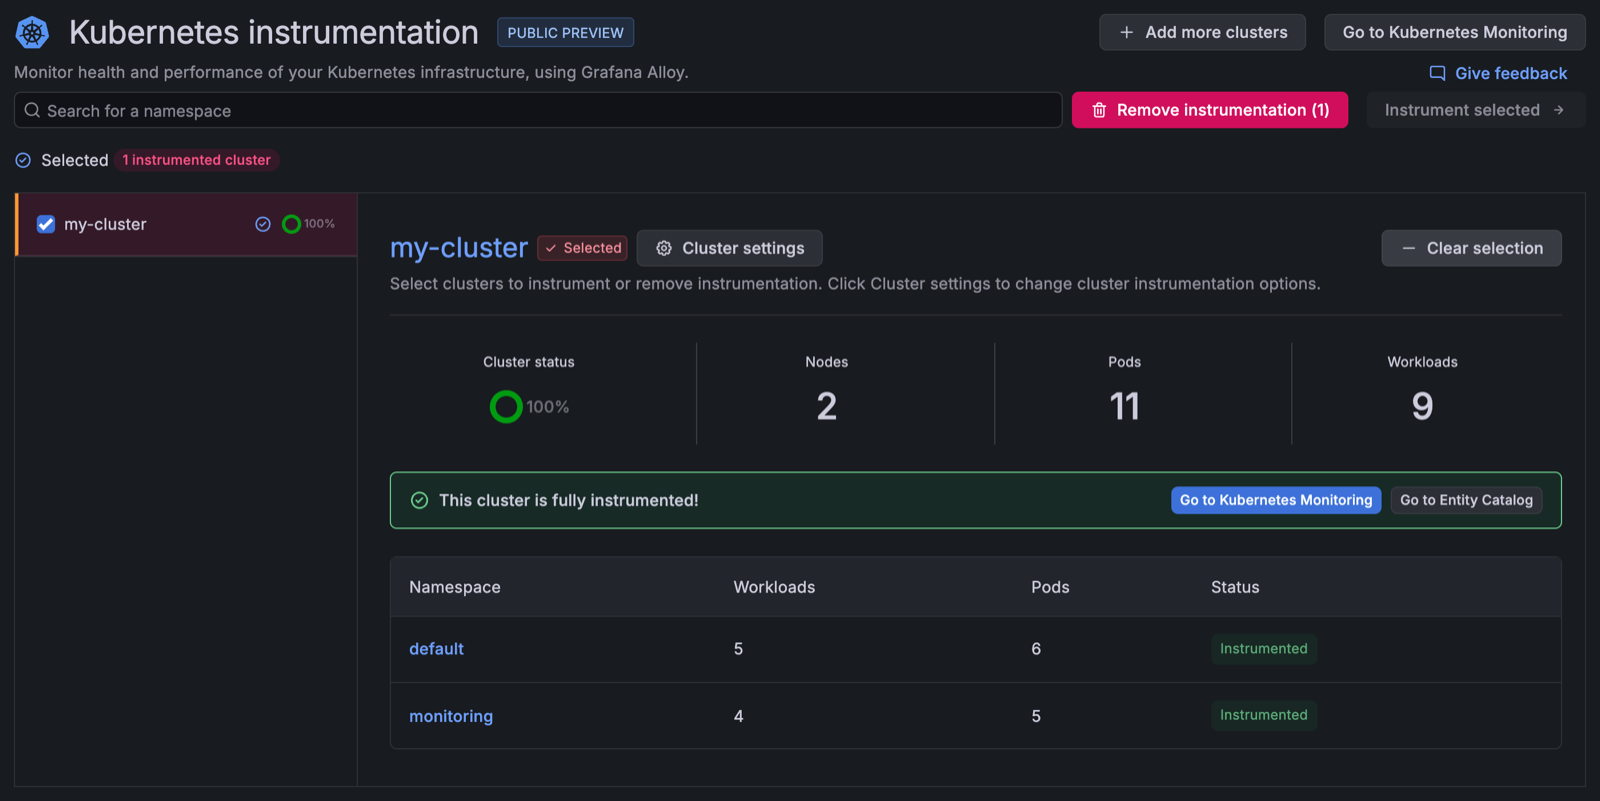
Task: Click the search magnifier icon in namespace field
Action: click(x=32, y=110)
